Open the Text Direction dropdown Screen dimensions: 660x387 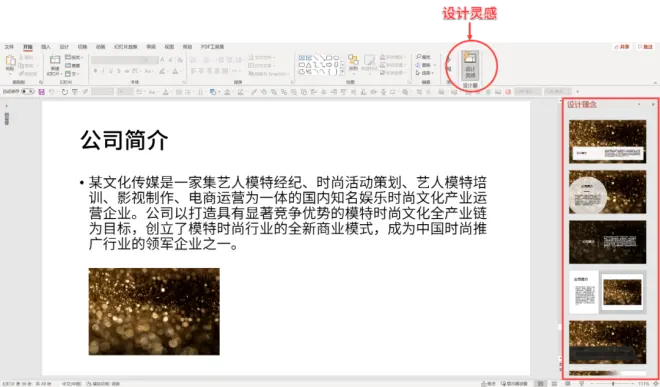pyautogui.click(x=261, y=57)
